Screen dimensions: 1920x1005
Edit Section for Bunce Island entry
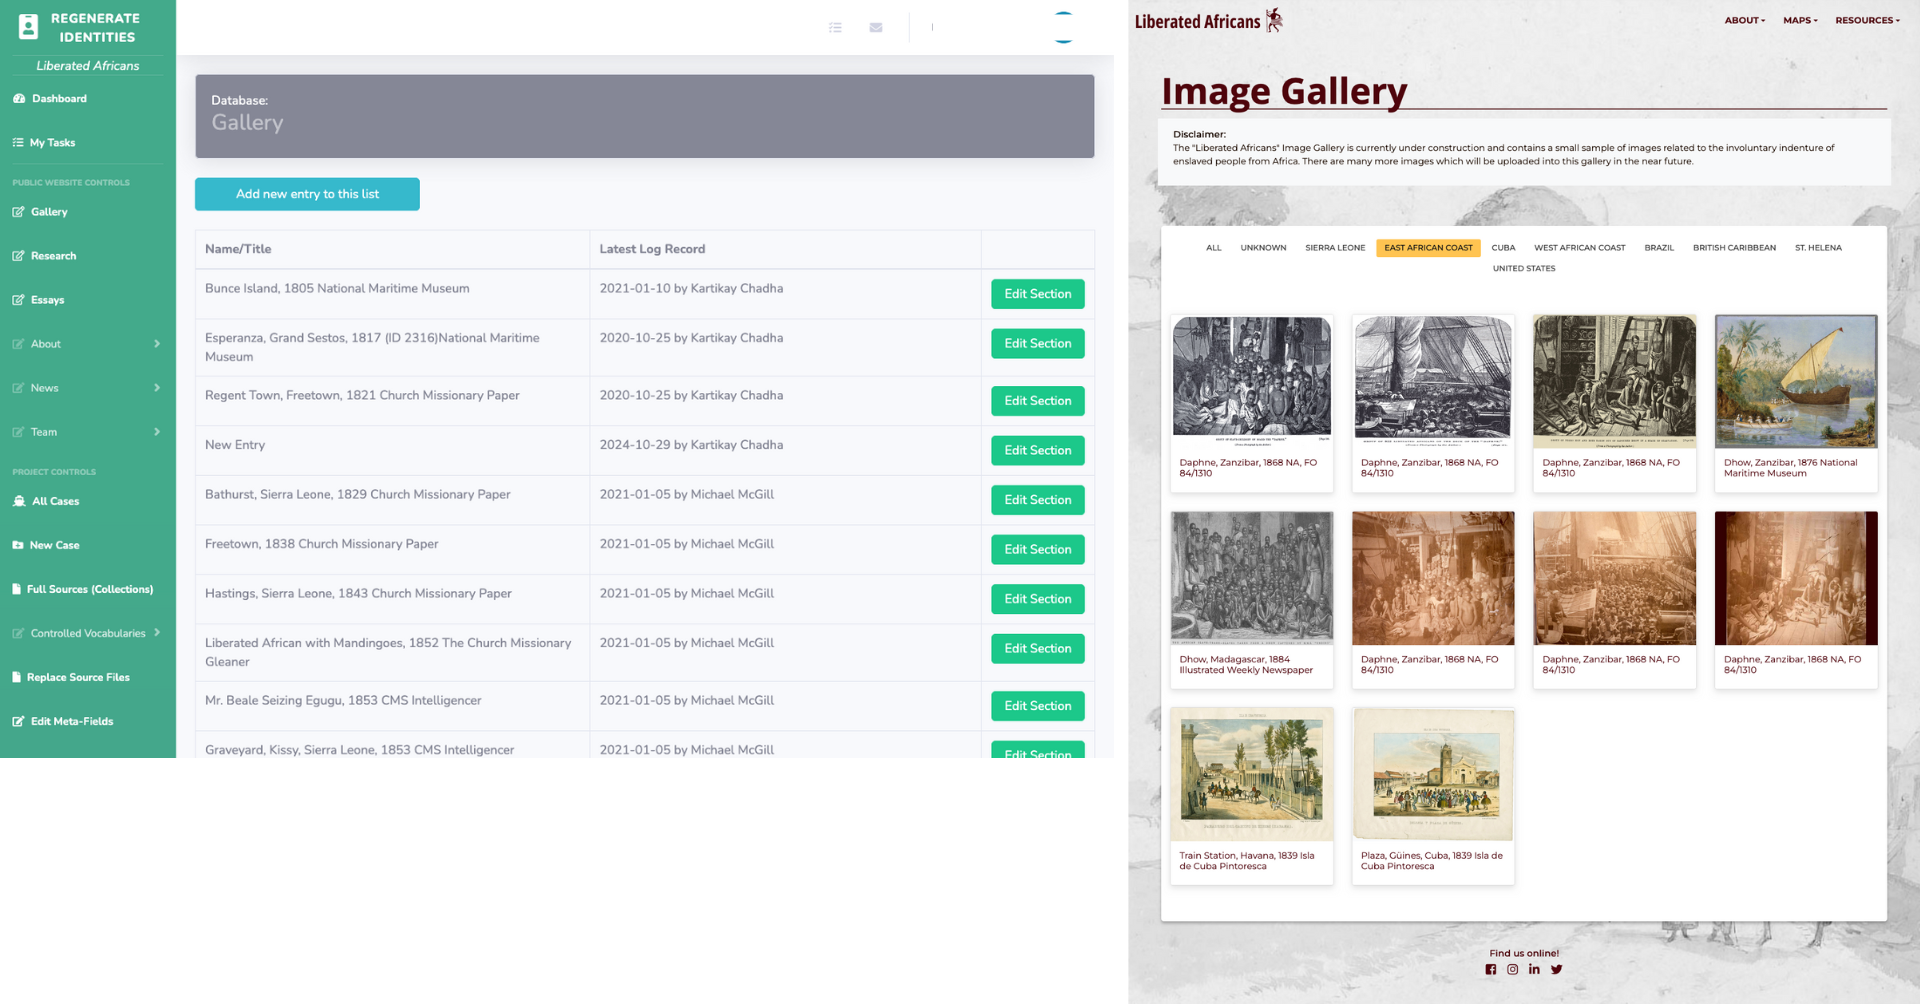1037,294
